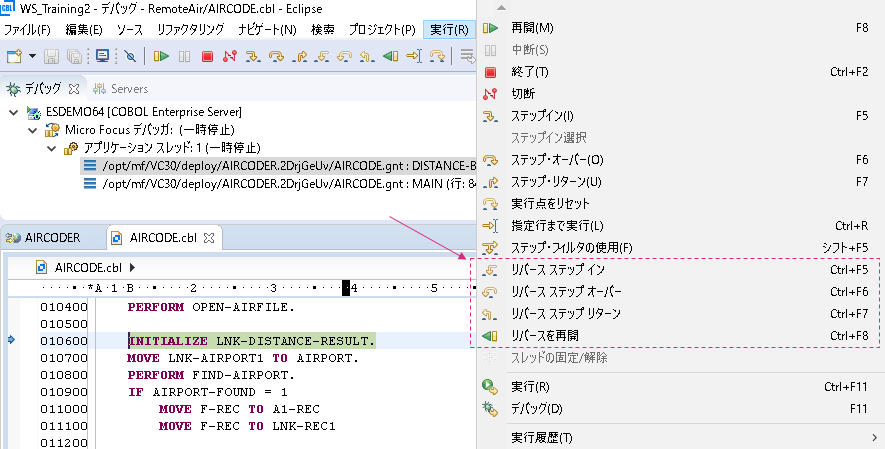Click the red Terminate square in the toolbar
This screenshot has height=449, width=885.
click(x=207, y=56)
